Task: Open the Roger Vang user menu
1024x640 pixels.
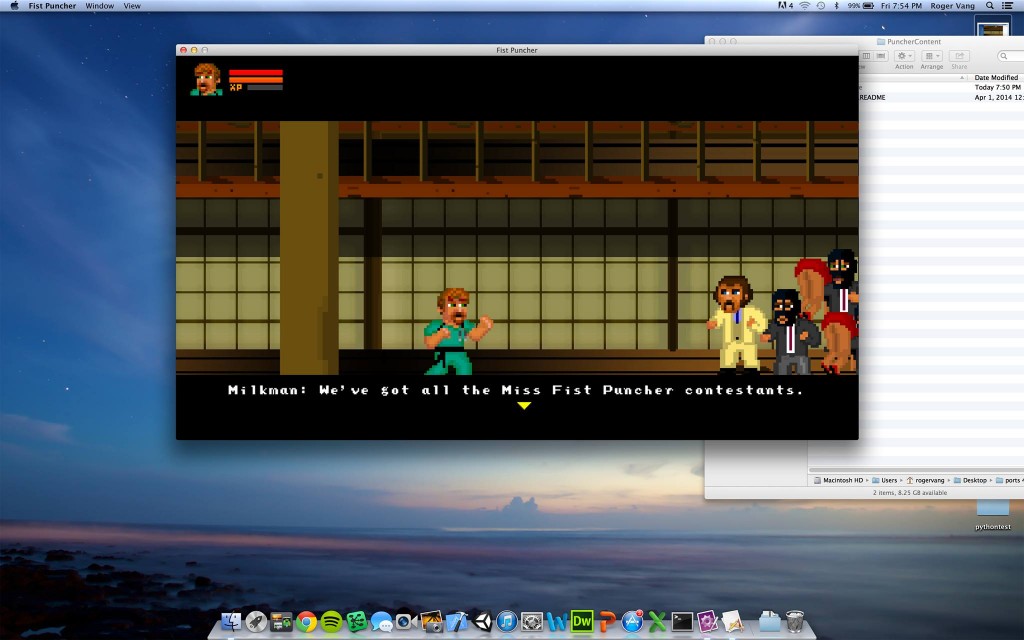Action: 952,5
